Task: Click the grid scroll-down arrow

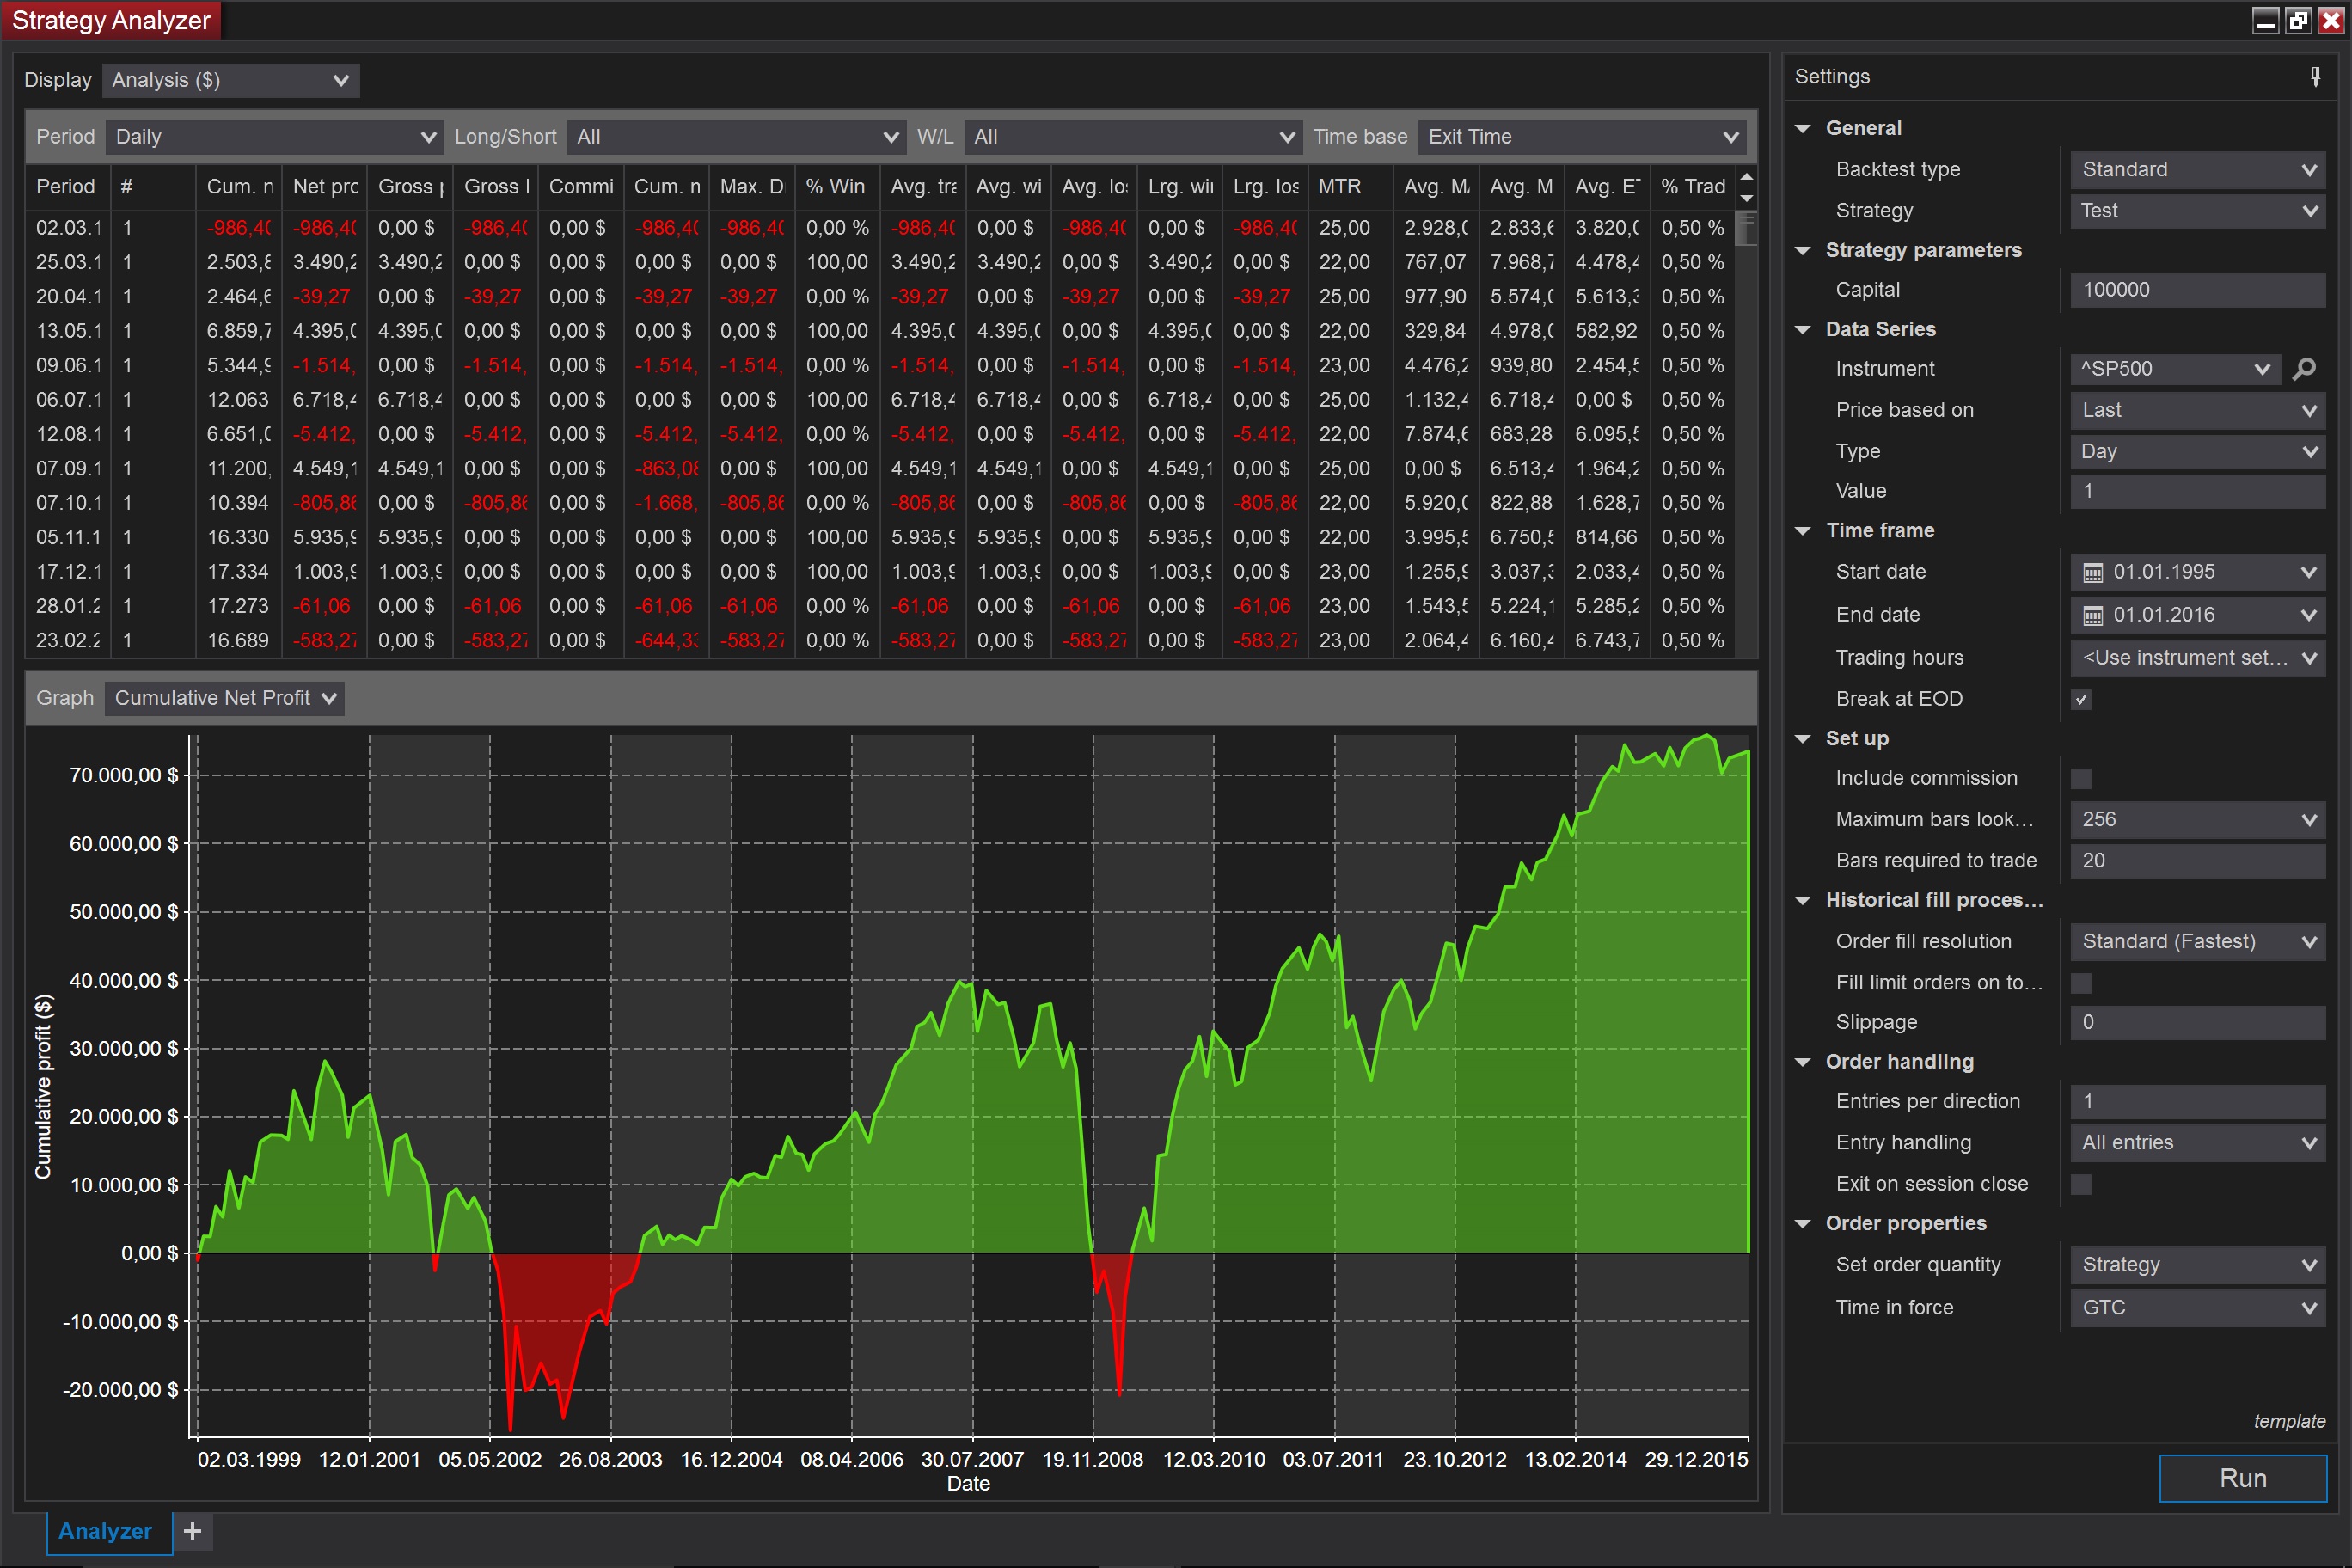Action: tap(1747, 198)
